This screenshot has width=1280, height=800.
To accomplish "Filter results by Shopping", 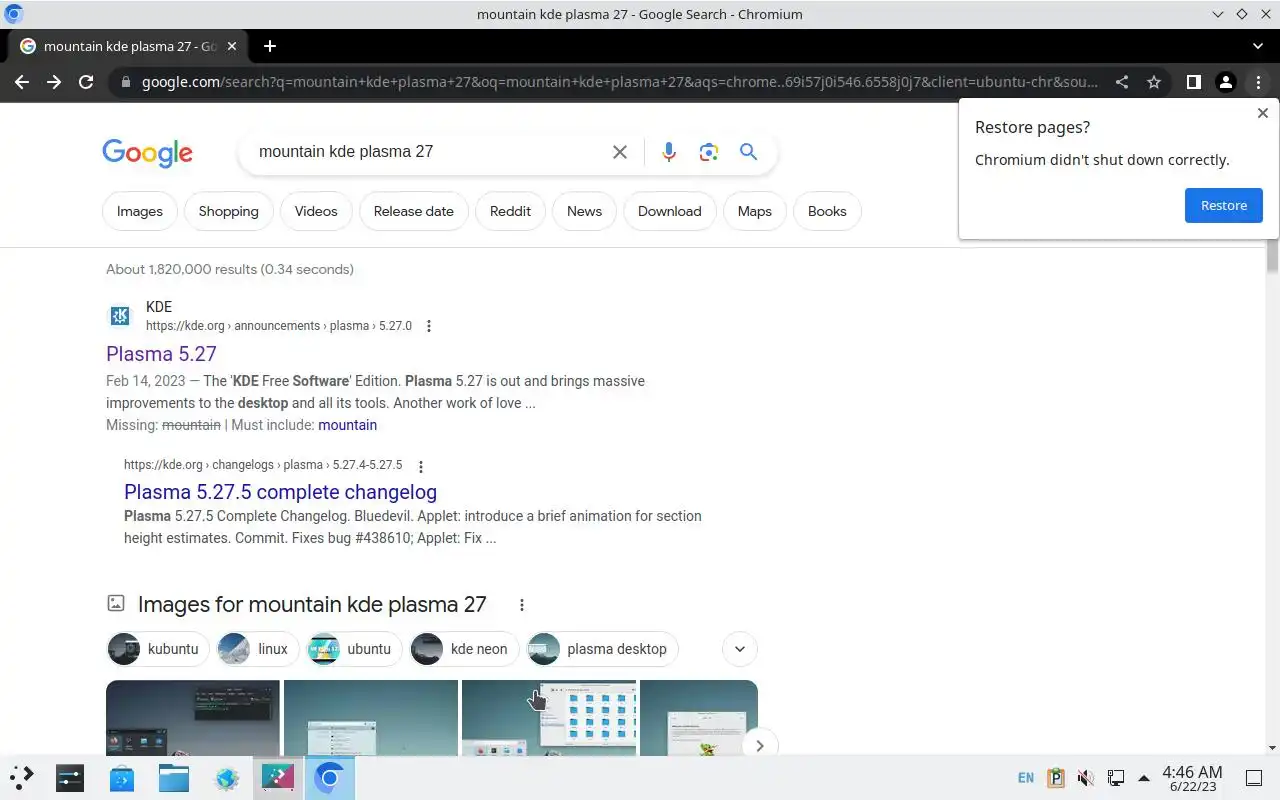I will point(229,211).
